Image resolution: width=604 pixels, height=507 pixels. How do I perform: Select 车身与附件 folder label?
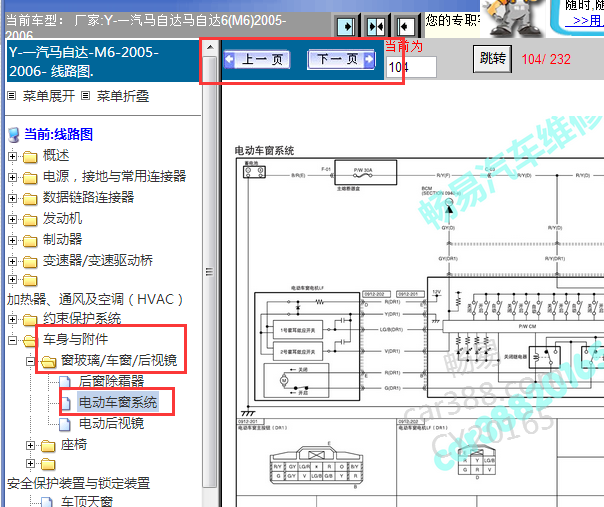point(76,339)
